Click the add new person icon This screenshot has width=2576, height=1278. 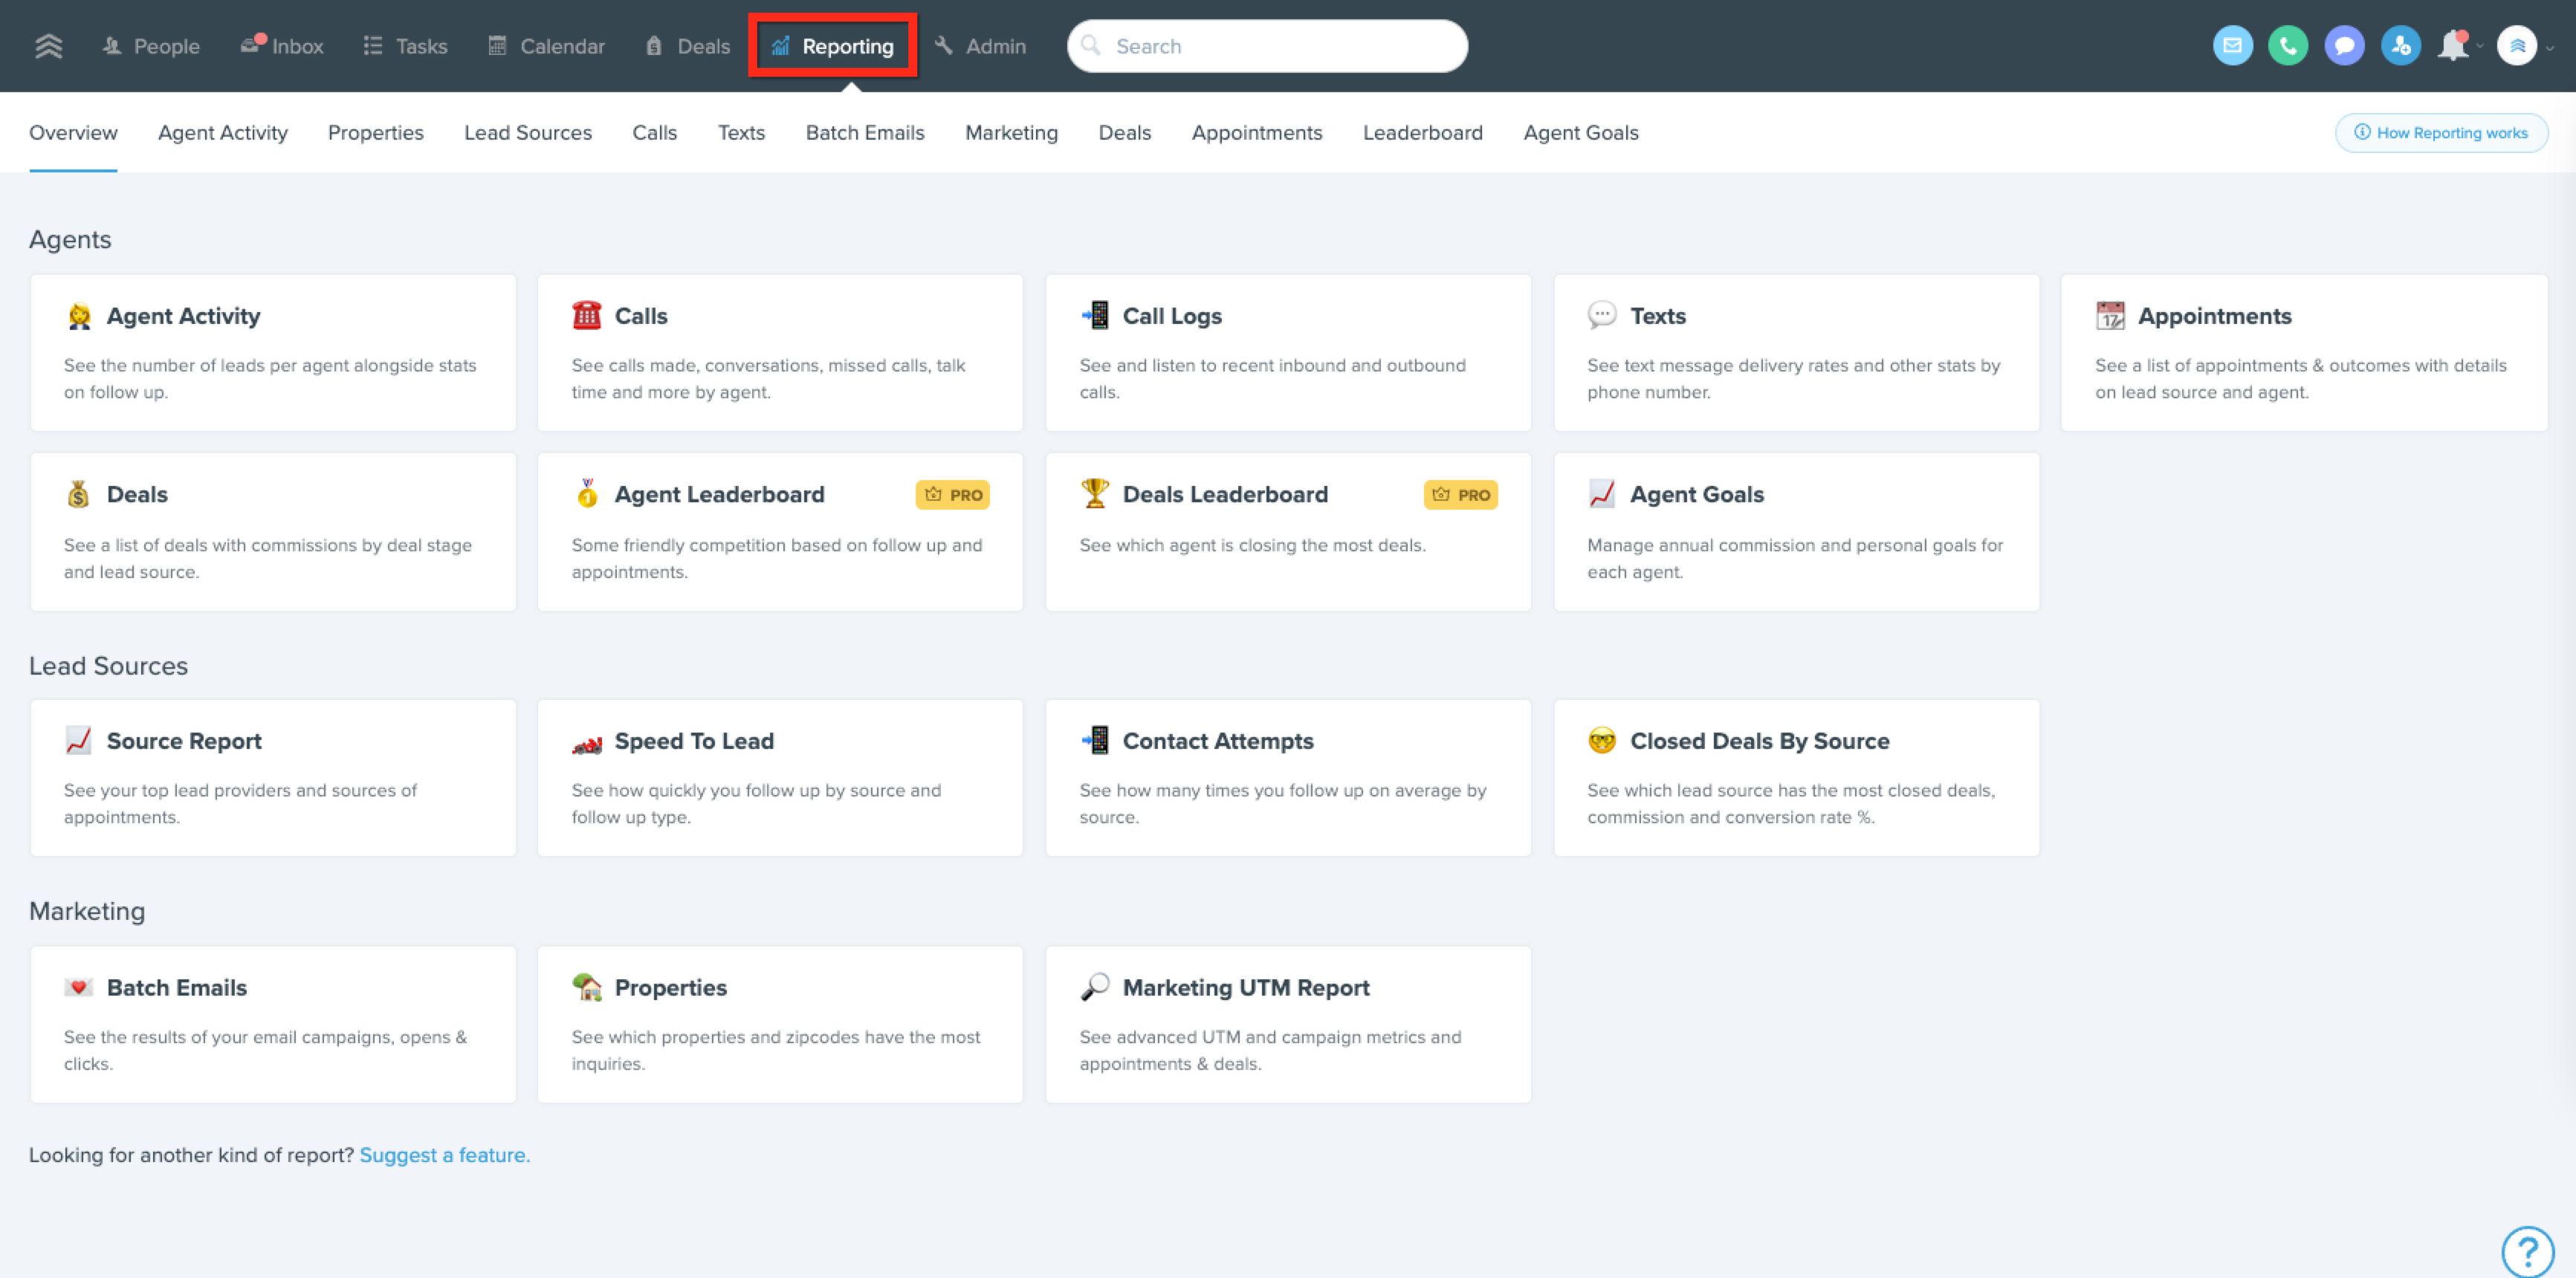tap(2400, 46)
